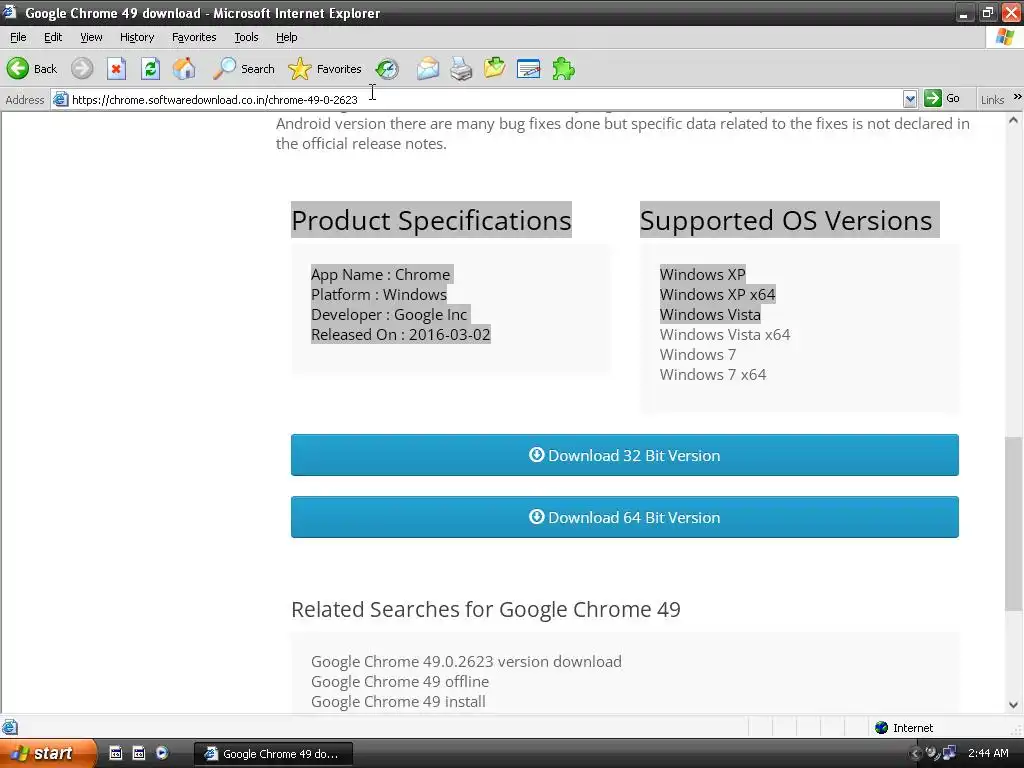
Task: Open the History menu
Action: coord(137,37)
